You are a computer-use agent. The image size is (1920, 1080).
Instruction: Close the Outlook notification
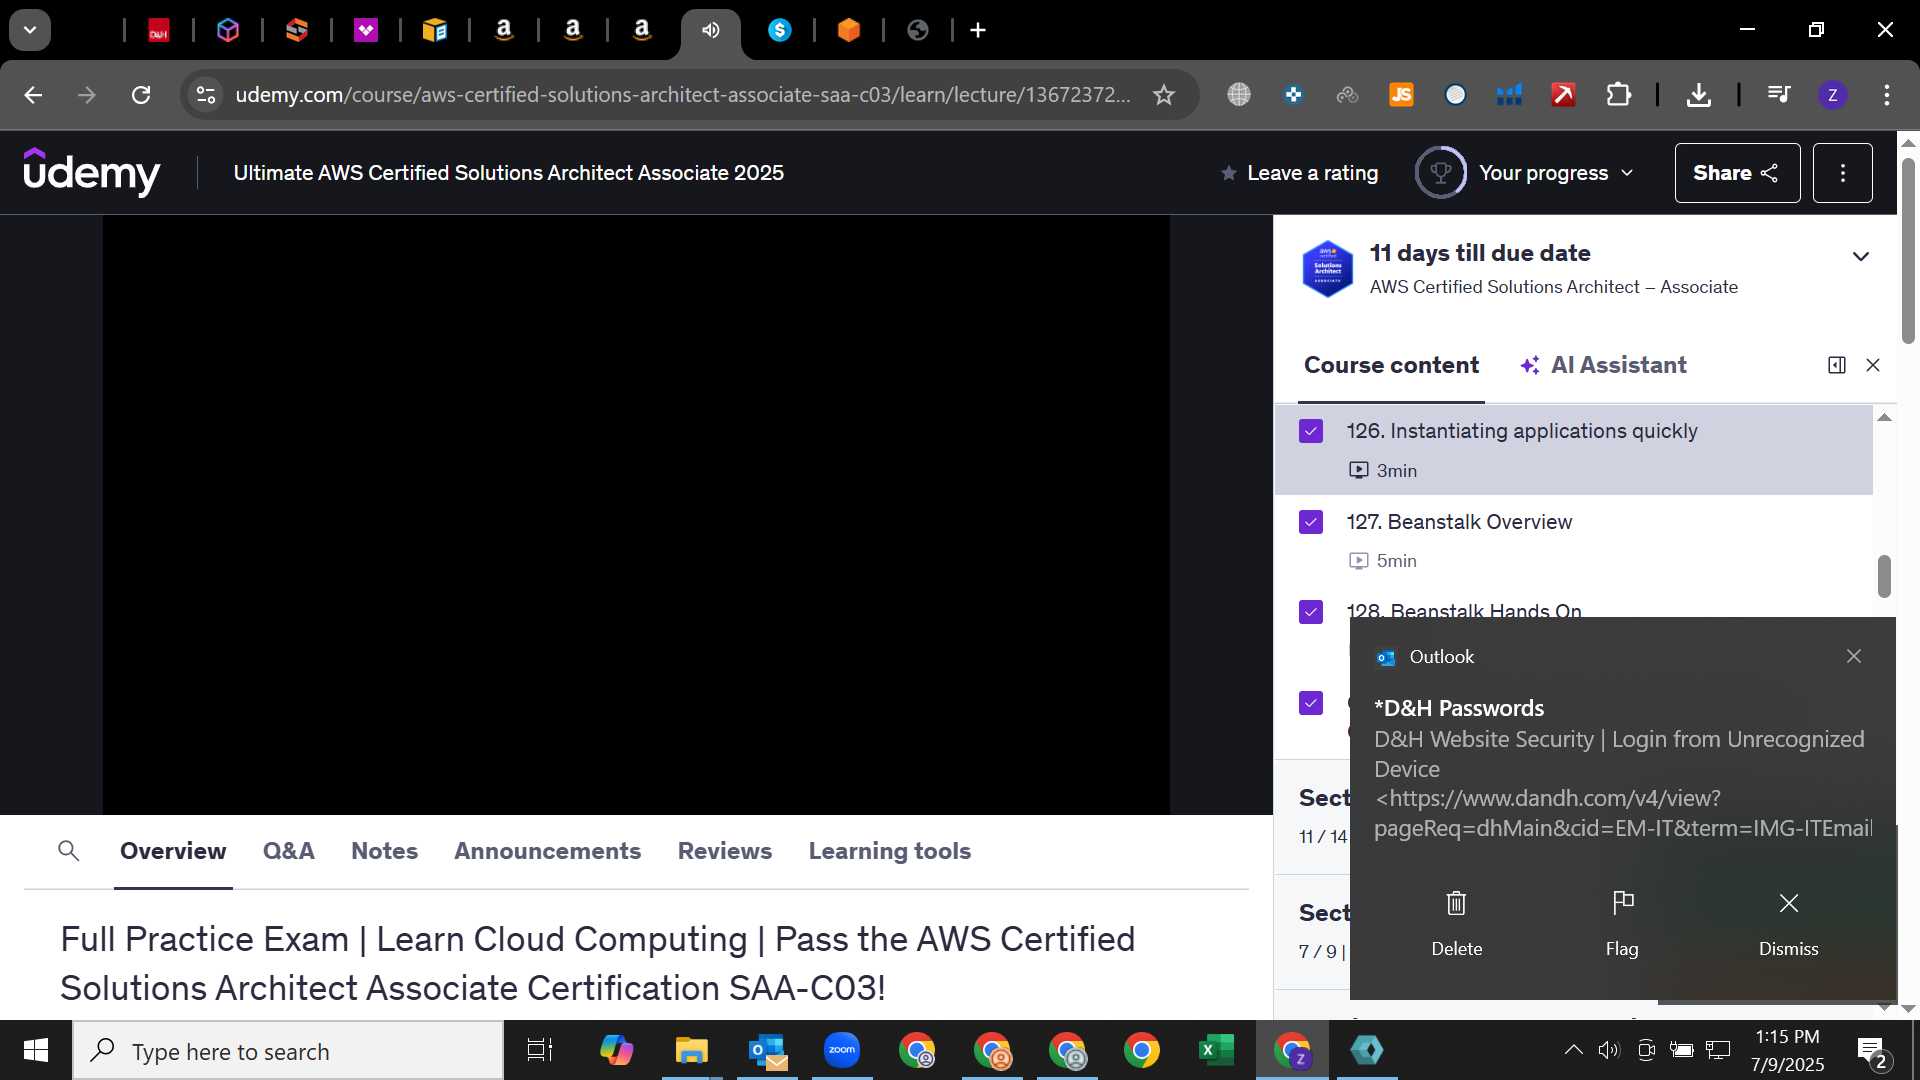click(x=1853, y=656)
